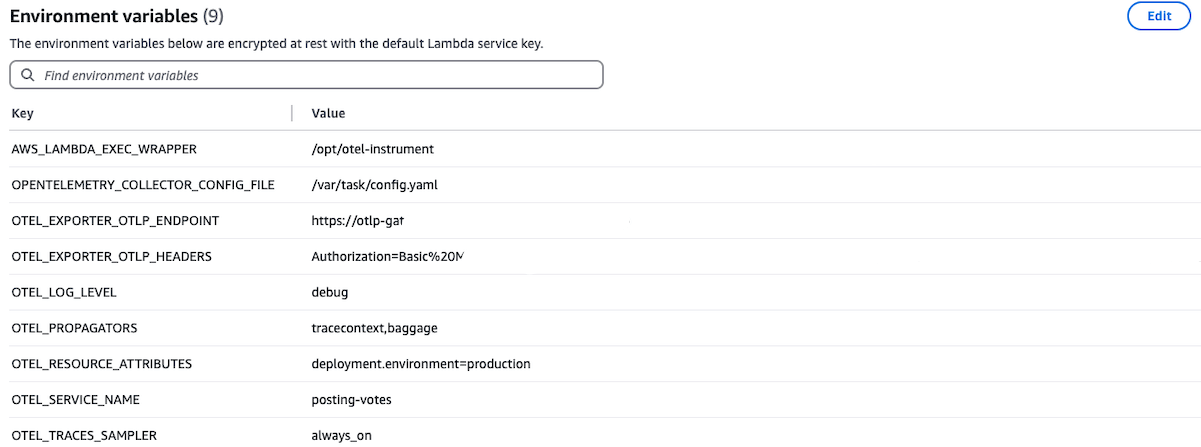Select the AWS_LAMBDA_EXEC_WRAPPER key

pos(104,149)
